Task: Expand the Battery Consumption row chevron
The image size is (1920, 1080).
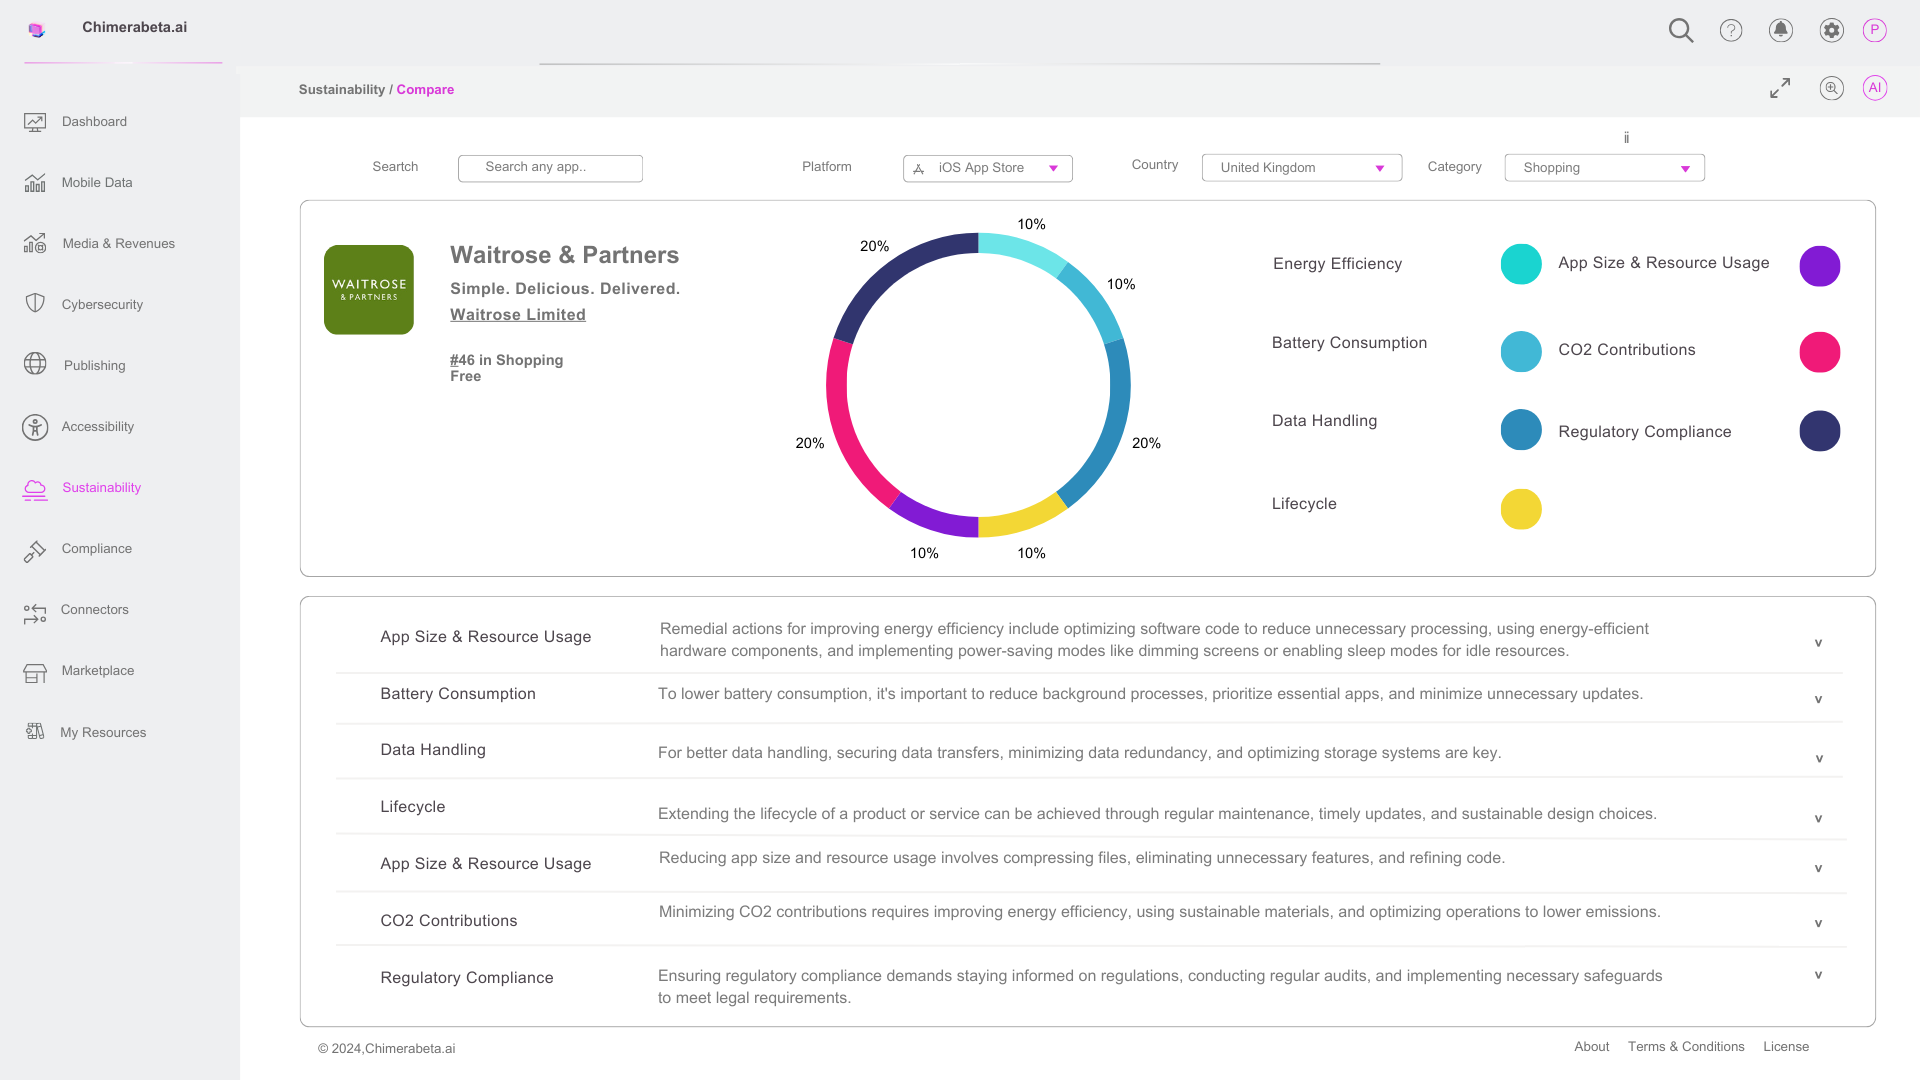Action: [1818, 699]
